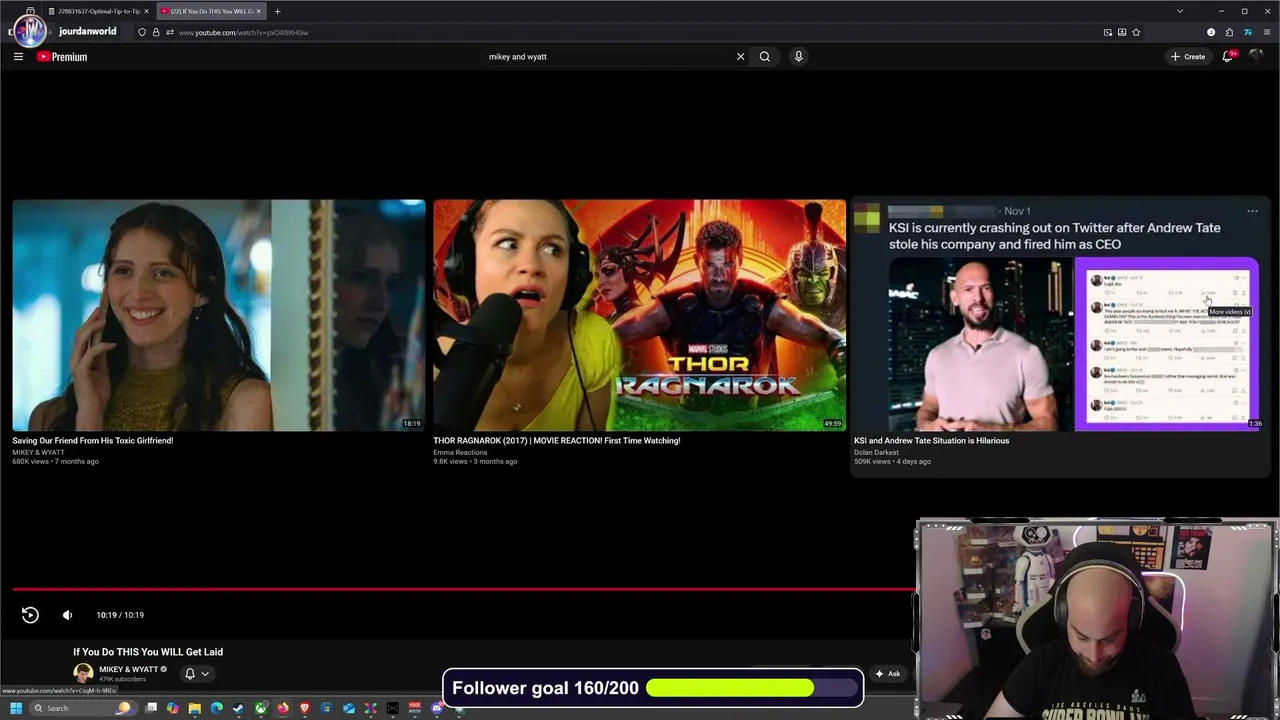Click the 10:19 / 10:19 time display
The height and width of the screenshot is (720, 1280).
[120, 615]
